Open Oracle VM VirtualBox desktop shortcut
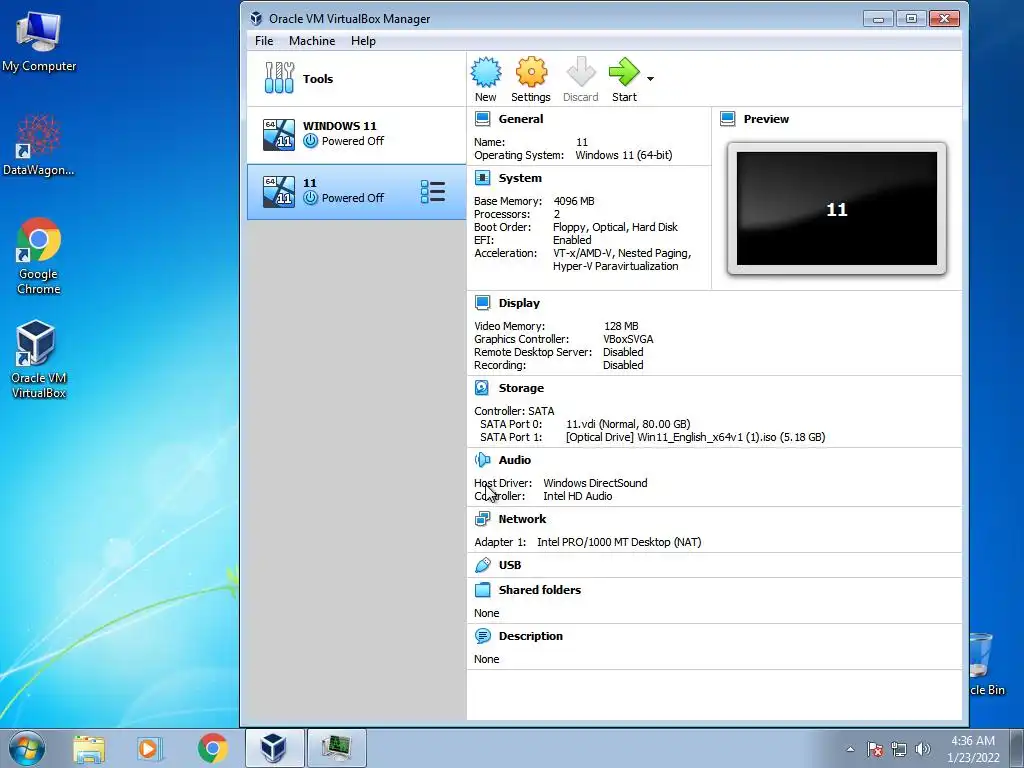The image size is (1024, 768). 39,359
